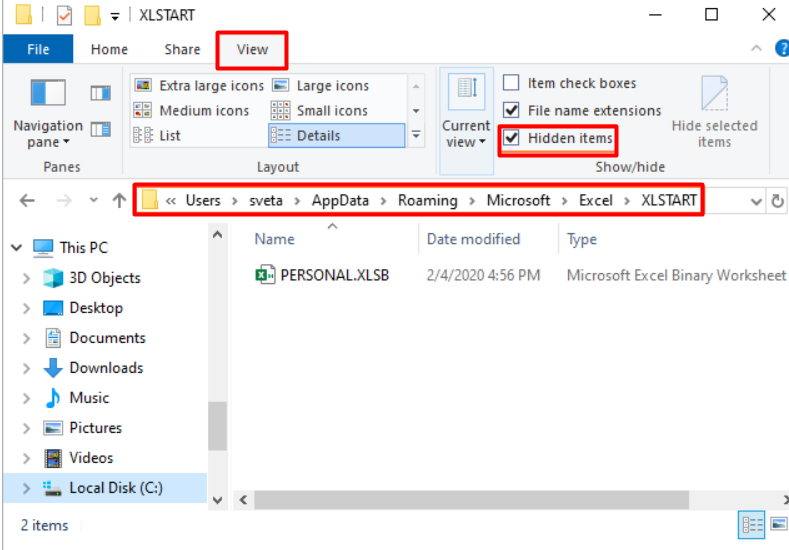Expand the Documents tree node

click(x=27, y=338)
